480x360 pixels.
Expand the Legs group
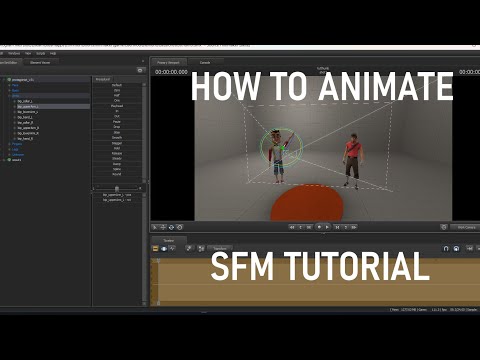[9, 149]
